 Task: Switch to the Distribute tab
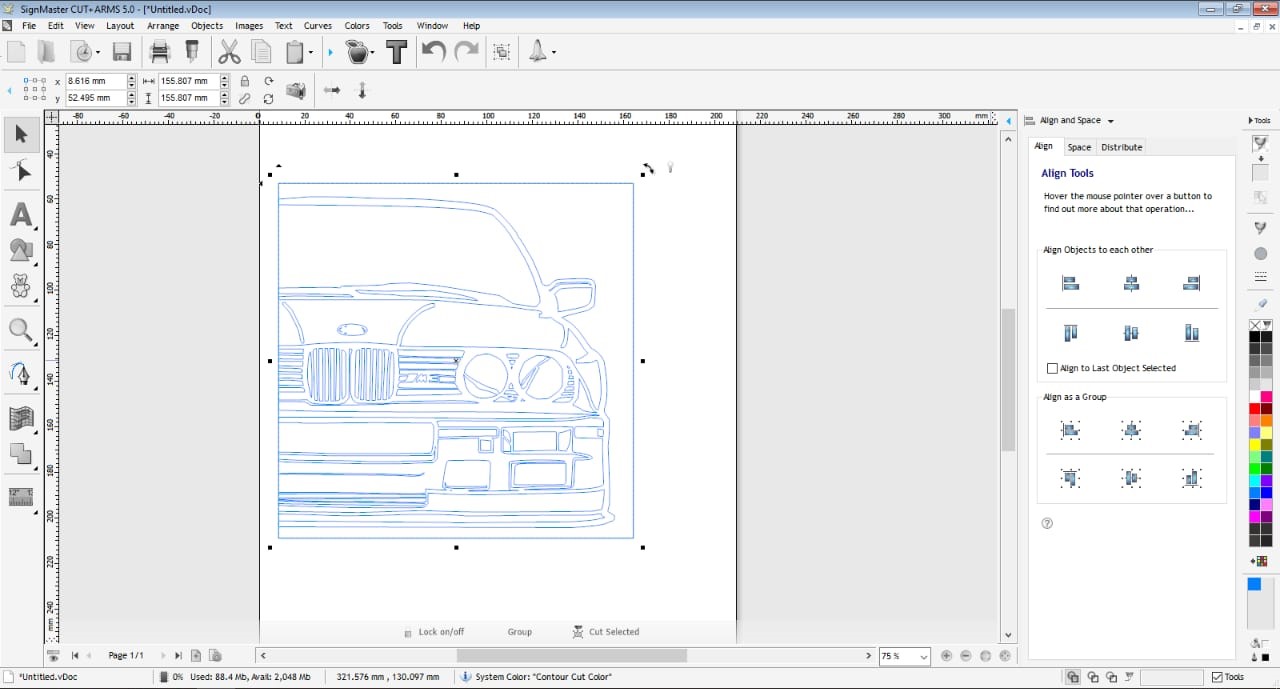coord(1121,147)
